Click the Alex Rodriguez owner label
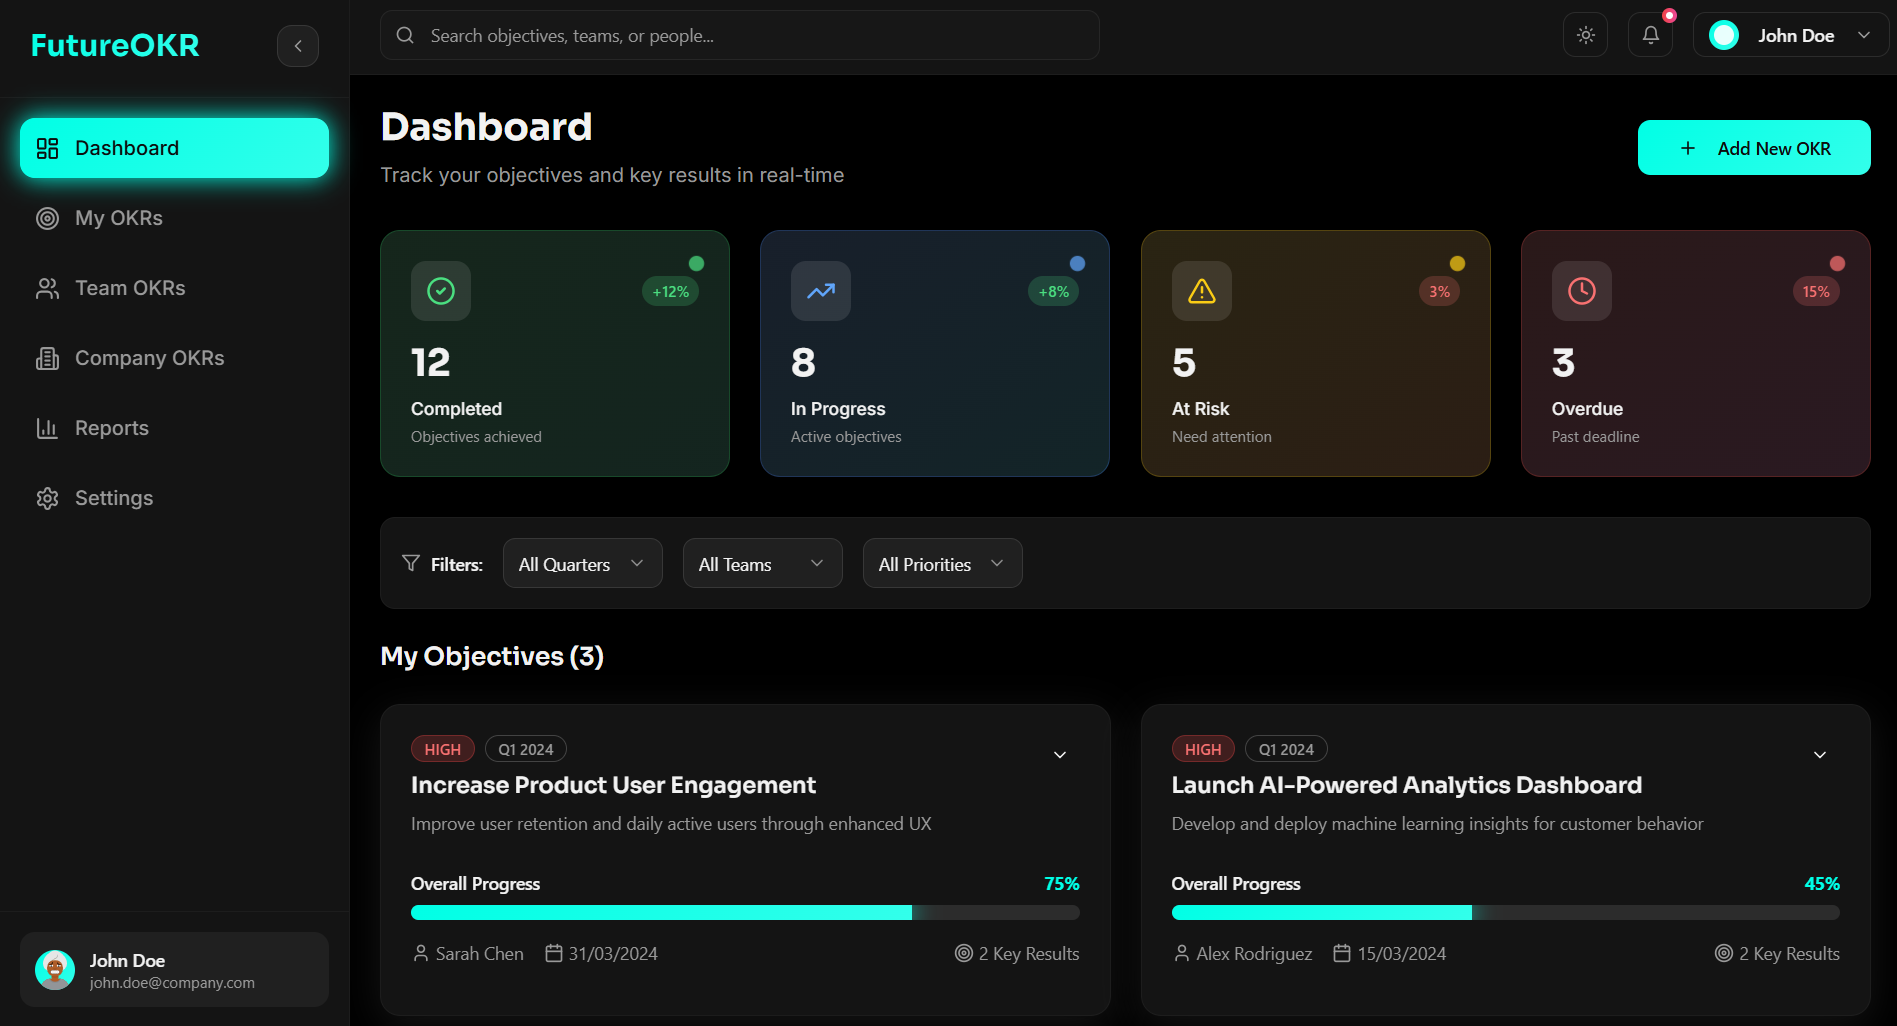Image resolution: width=1897 pixels, height=1026 pixels. pos(1242,954)
